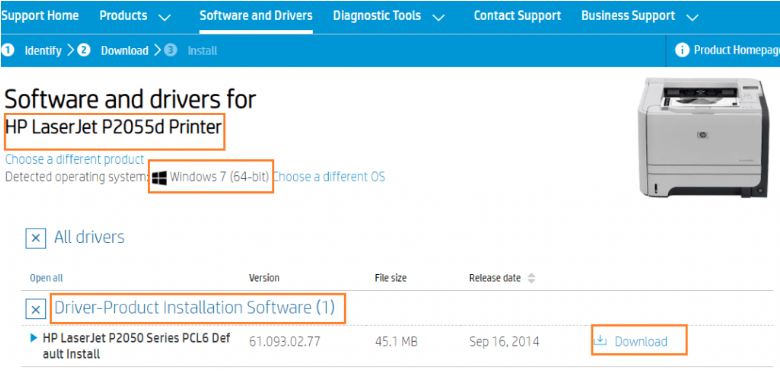The image size is (780, 377).
Task: Expand the Products dropdown chevron
Action: tap(164, 18)
